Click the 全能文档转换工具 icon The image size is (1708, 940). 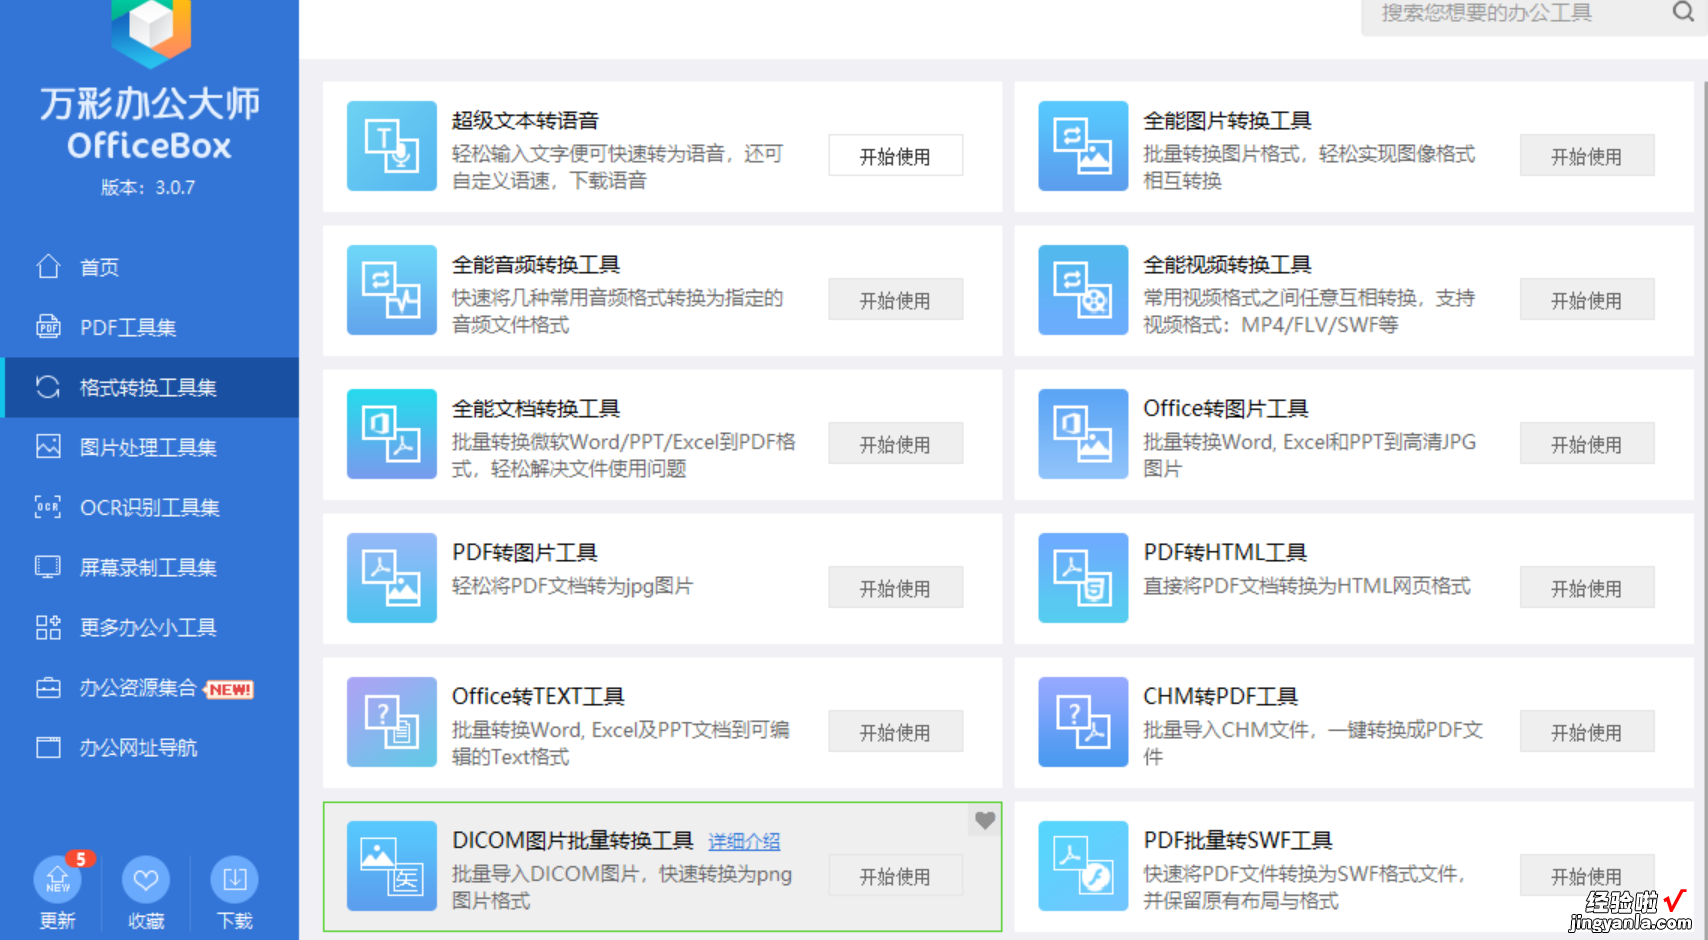392,434
